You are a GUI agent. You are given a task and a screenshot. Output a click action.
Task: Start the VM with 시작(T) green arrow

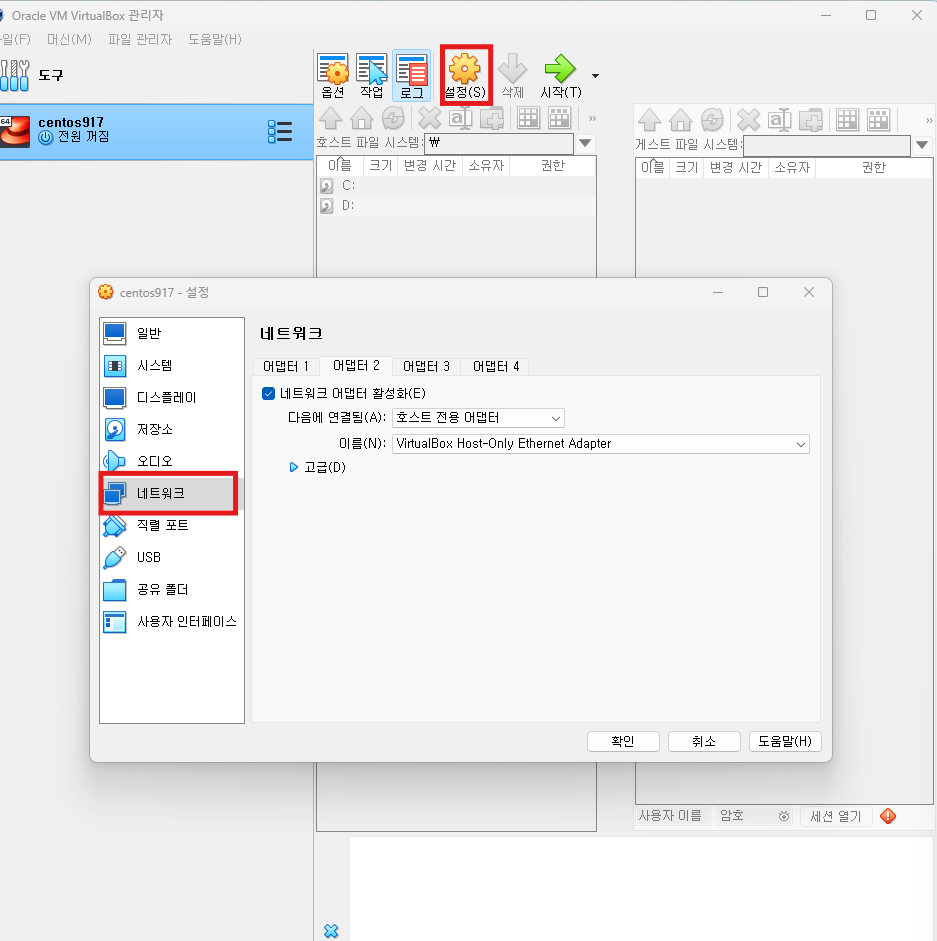coord(561,76)
